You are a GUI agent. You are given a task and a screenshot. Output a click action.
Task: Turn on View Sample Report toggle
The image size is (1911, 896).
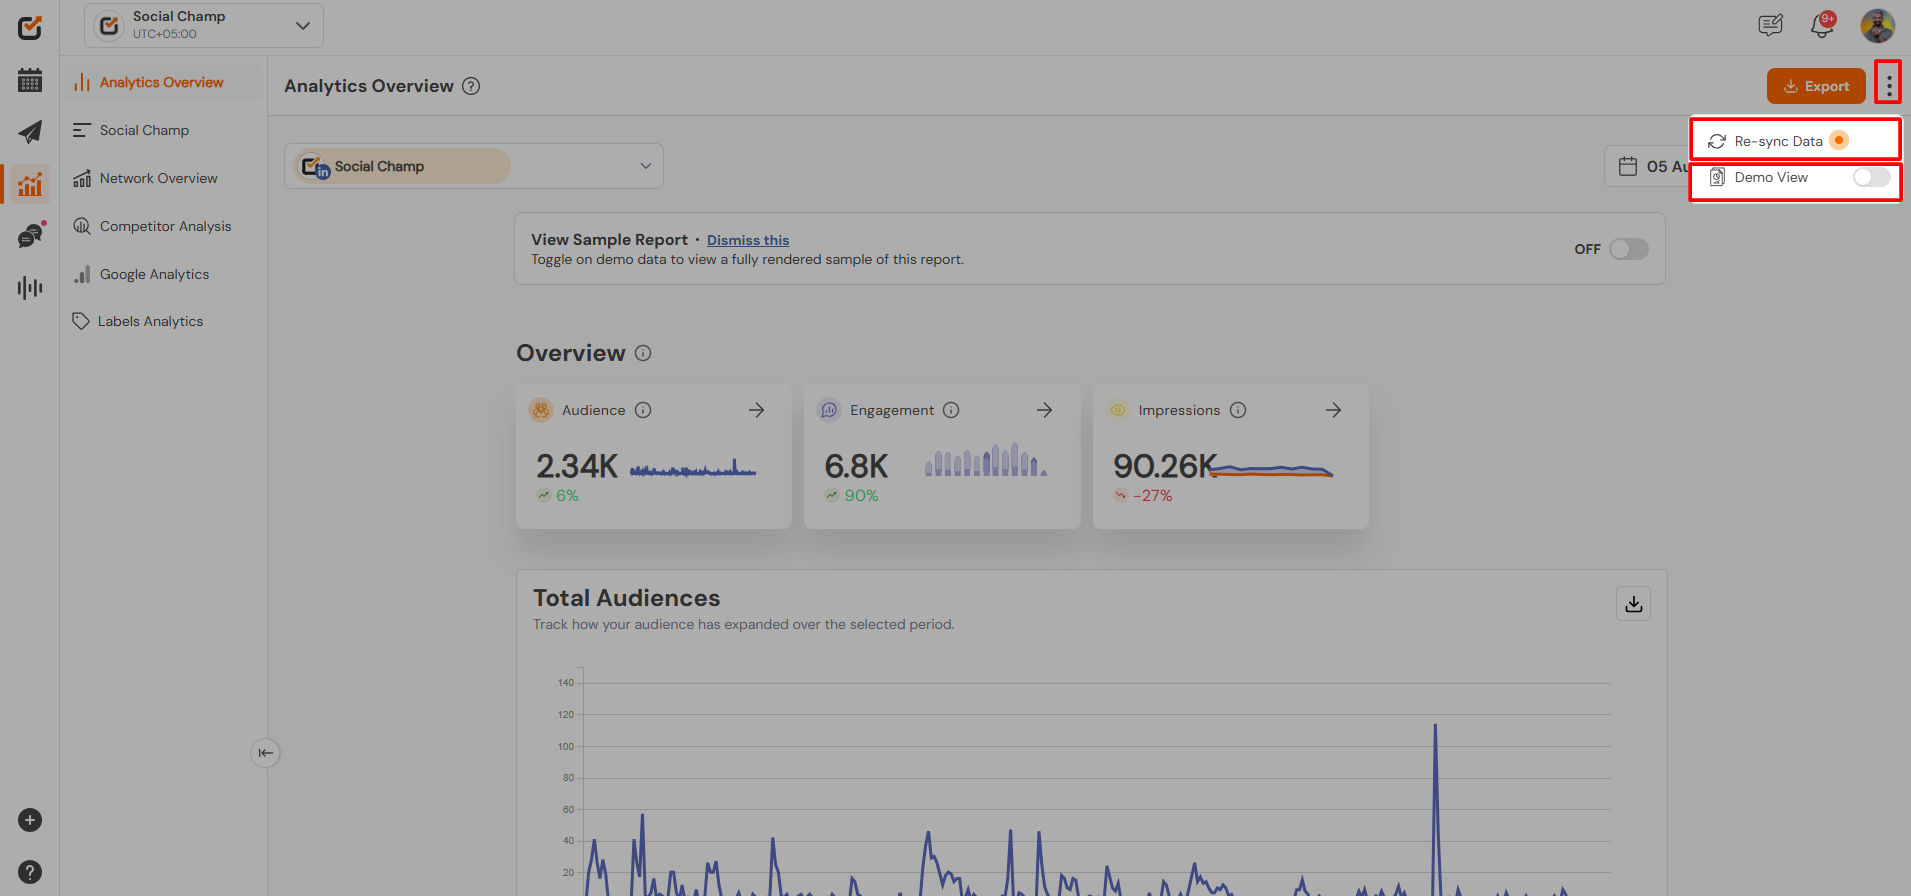[x=1628, y=249]
